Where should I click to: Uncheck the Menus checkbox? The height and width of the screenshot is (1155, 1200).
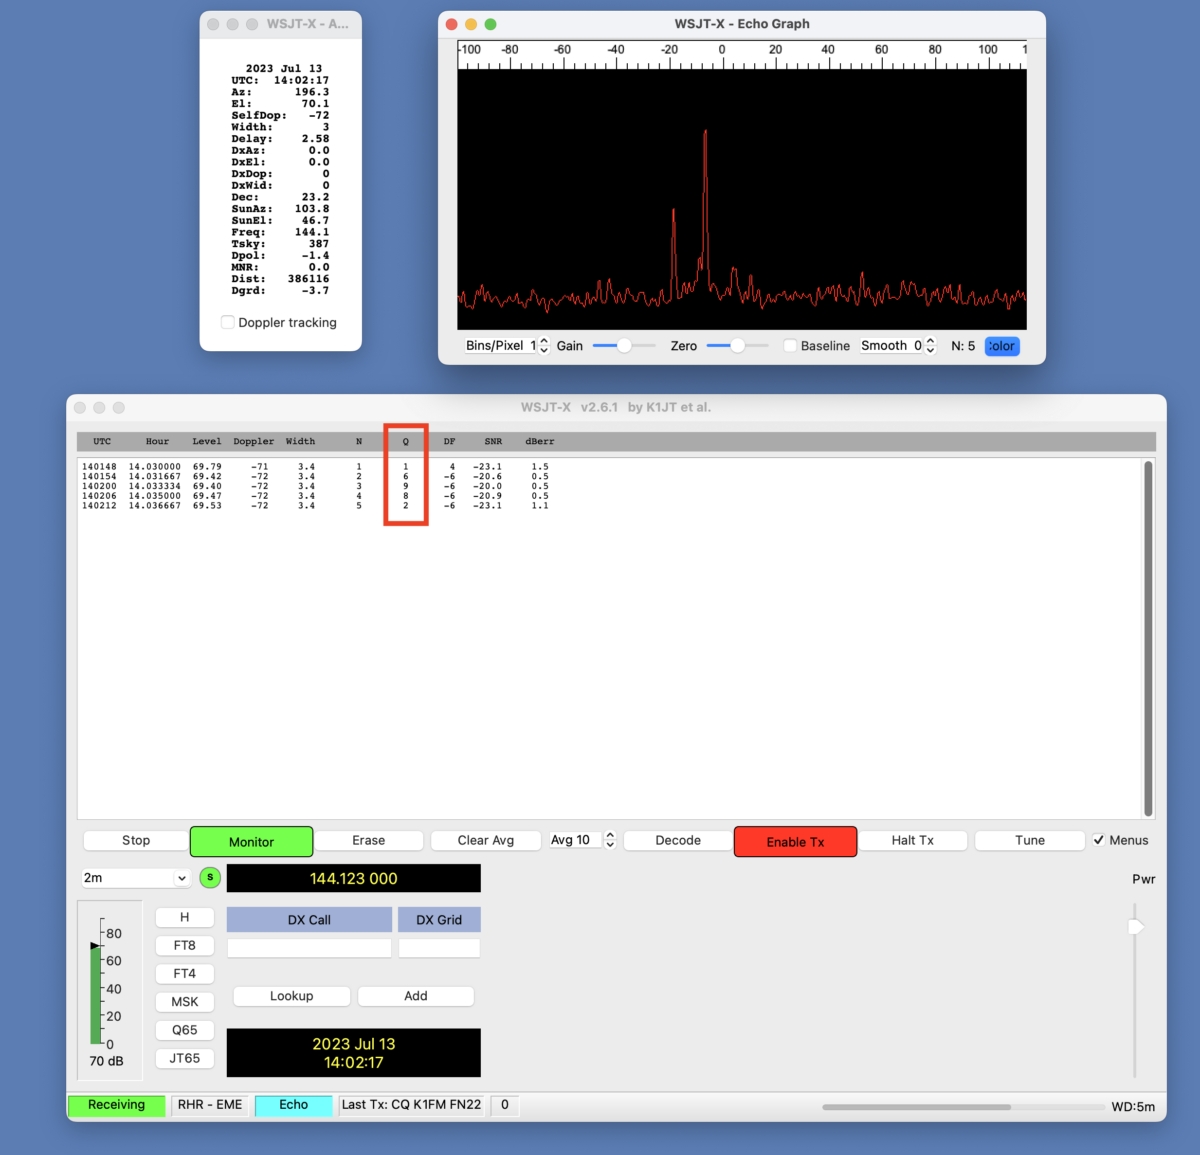click(x=1100, y=840)
